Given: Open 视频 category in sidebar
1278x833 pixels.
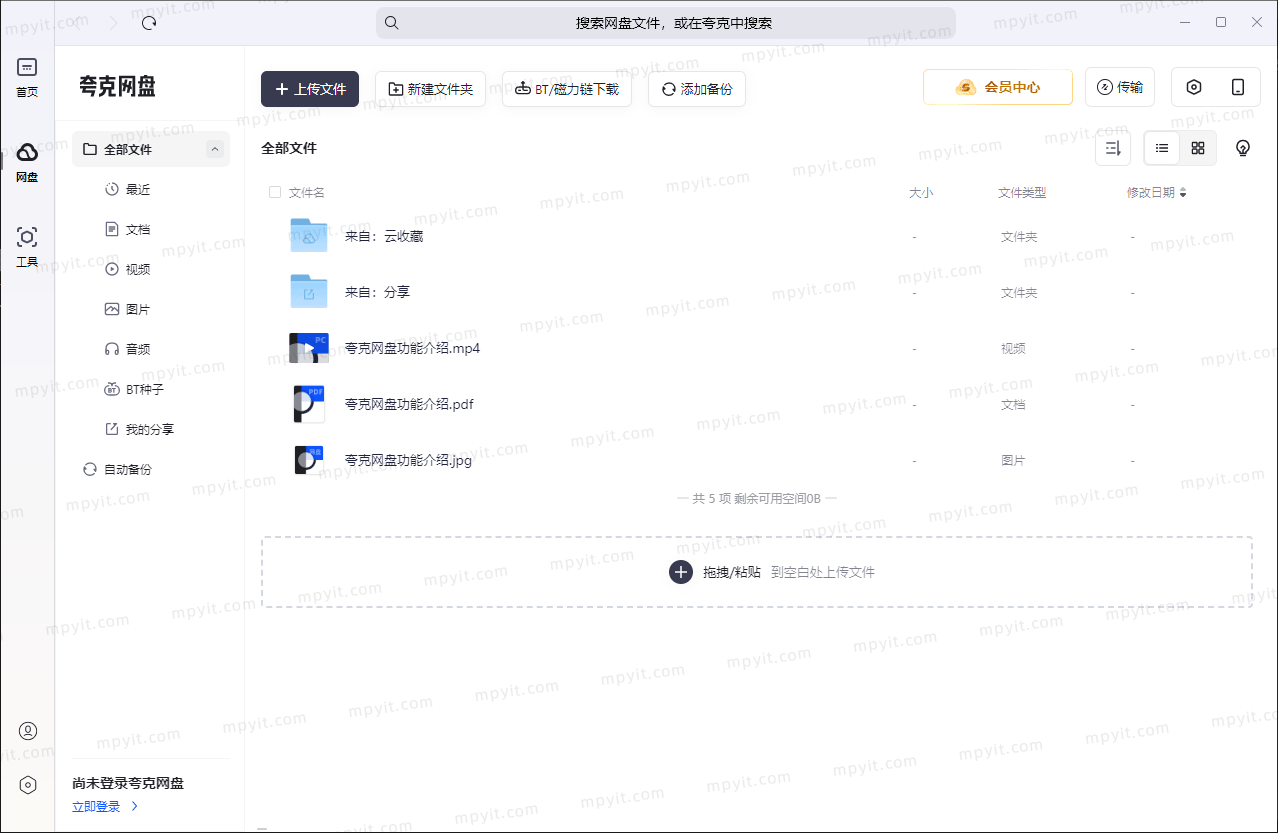Looking at the screenshot, I should pyautogui.click(x=138, y=269).
